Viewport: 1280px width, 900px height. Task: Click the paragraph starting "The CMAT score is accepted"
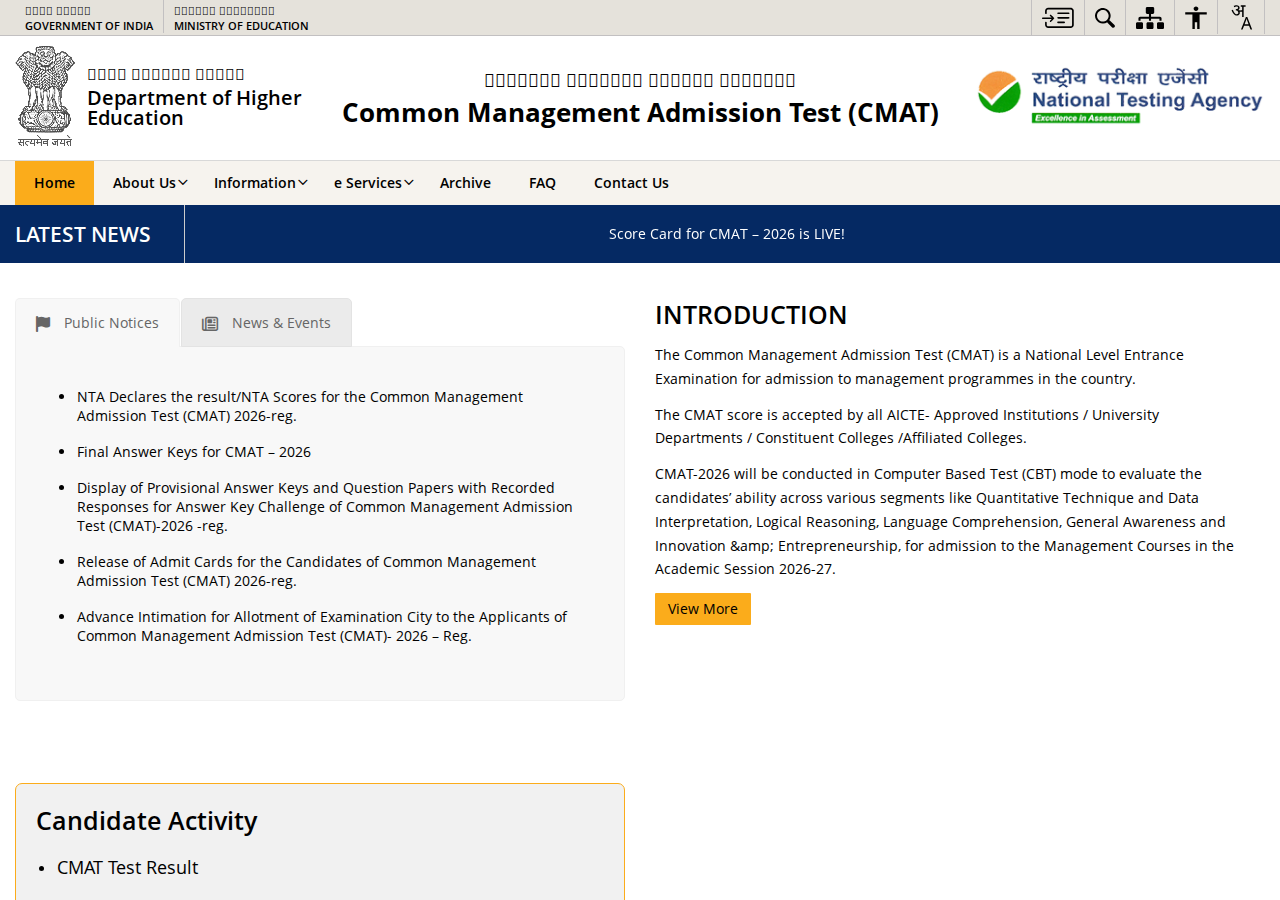click(x=907, y=426)
